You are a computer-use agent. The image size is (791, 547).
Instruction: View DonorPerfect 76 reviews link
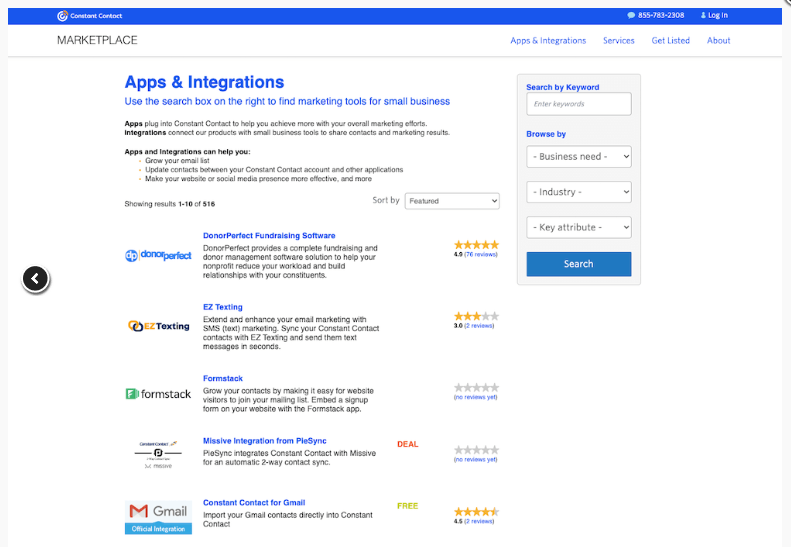point(481,254)
